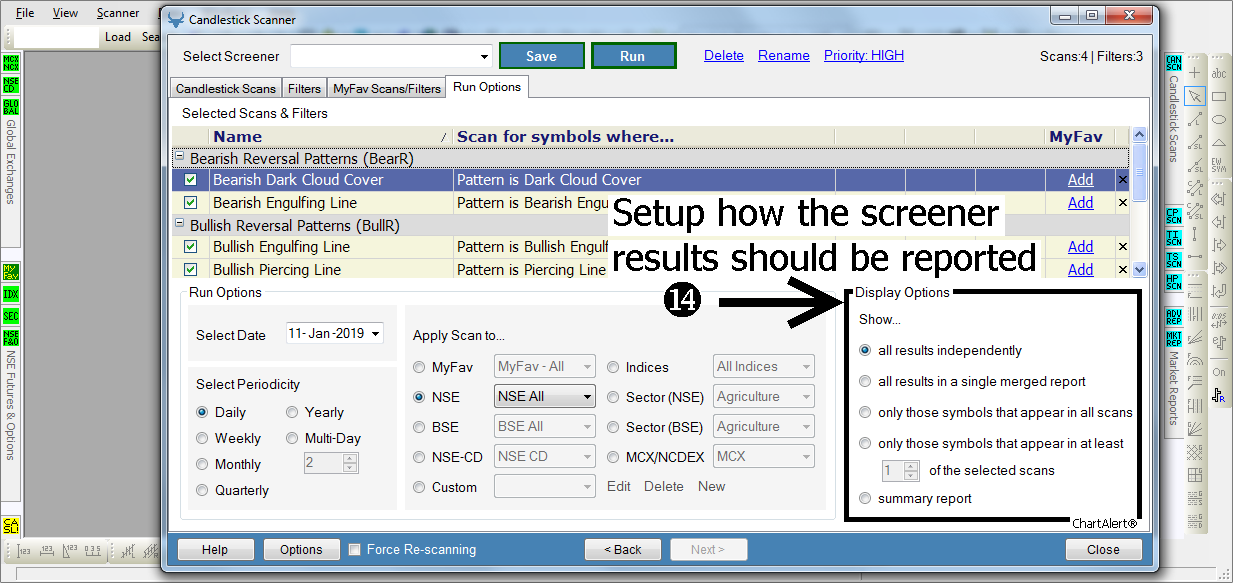Select the ellipse drawing tool
Viewport: 1233px width, 583px height.
(x=1219, y=119)
